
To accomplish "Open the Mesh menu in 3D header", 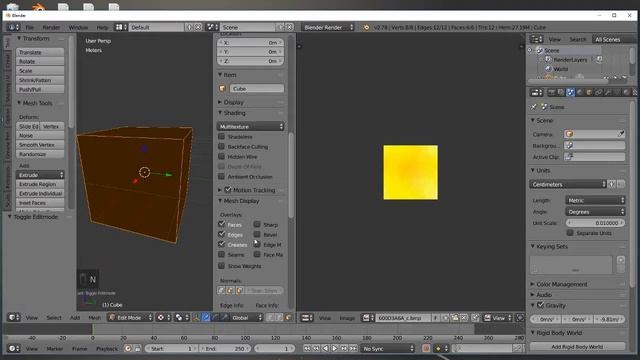I will point(94,317).
